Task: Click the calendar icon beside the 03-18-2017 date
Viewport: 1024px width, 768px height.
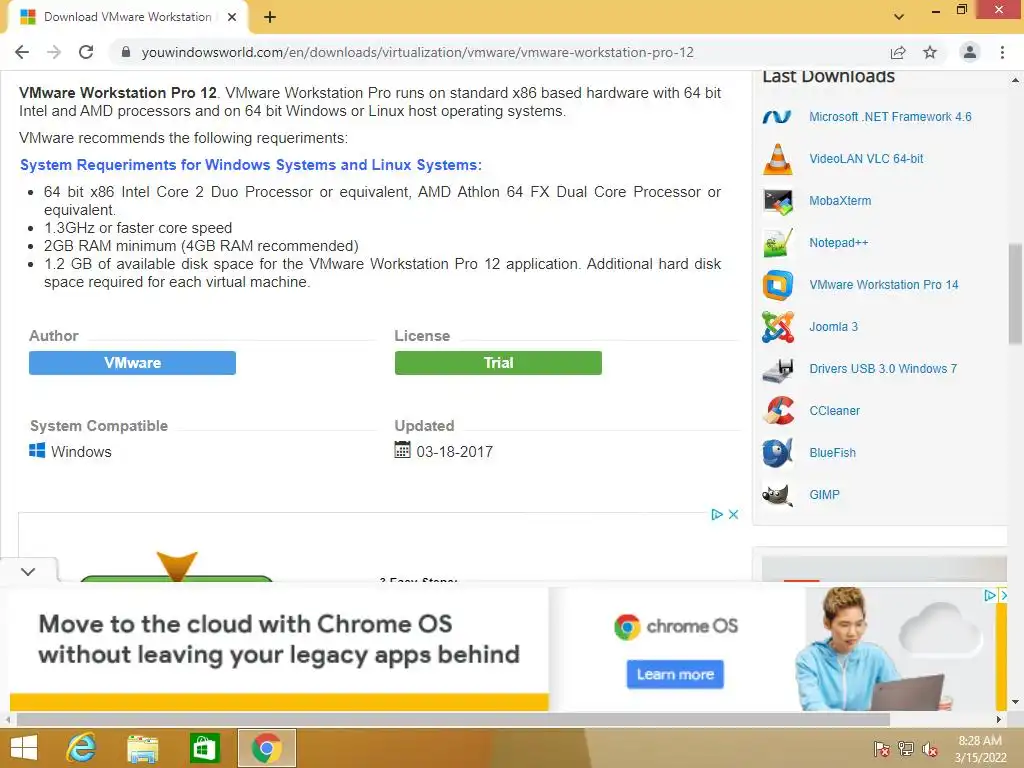Action: click(402, 450)
